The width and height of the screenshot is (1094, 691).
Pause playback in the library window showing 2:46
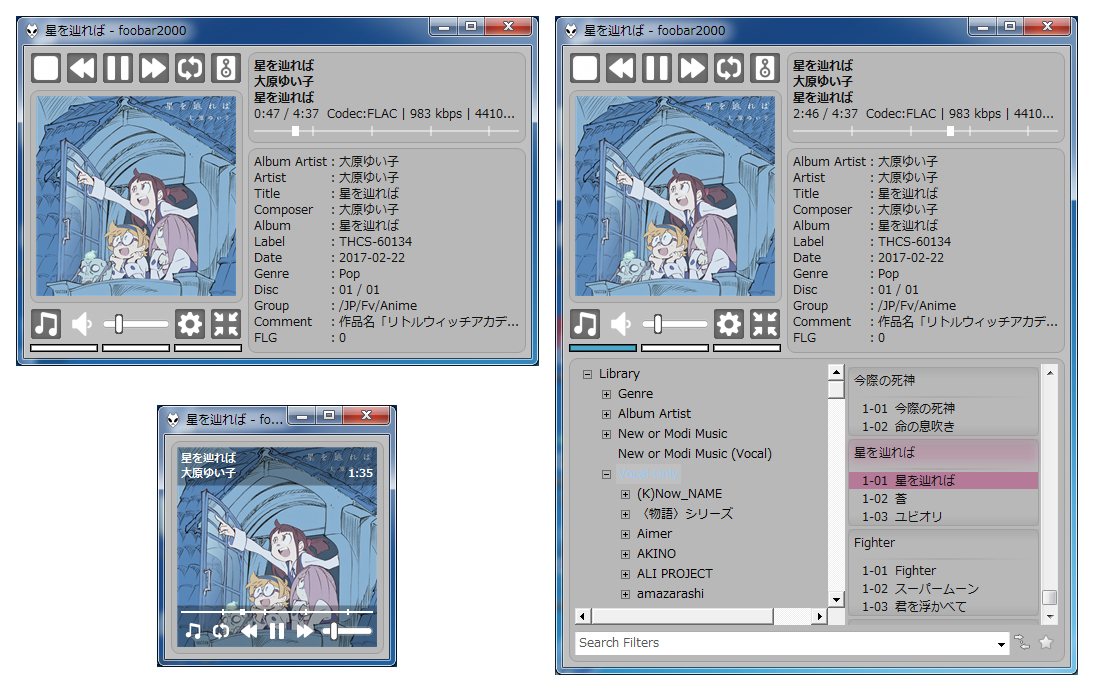(x=657, y=68)
